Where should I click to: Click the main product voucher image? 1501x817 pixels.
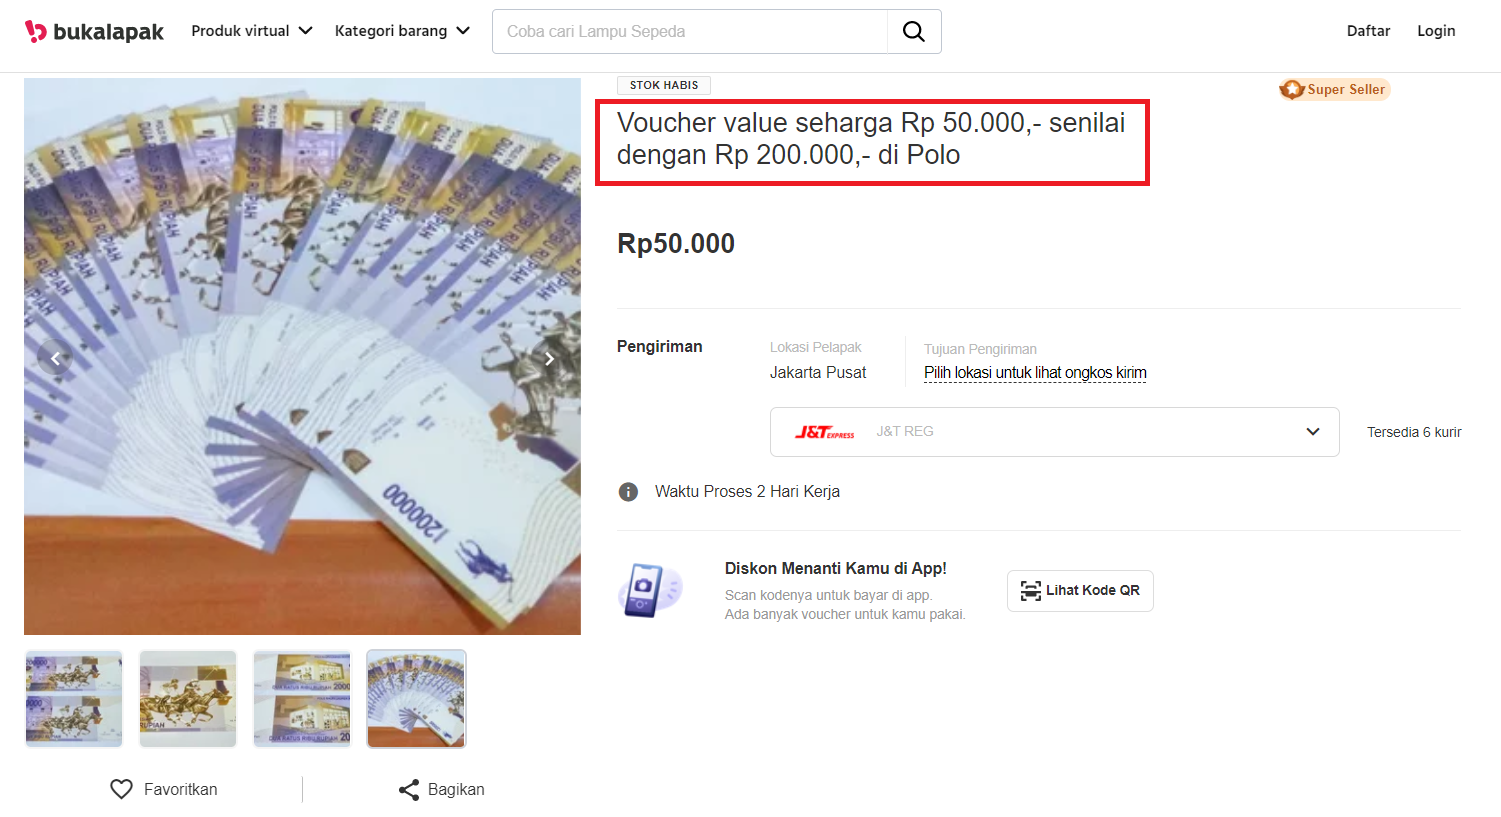coord(302,356)
